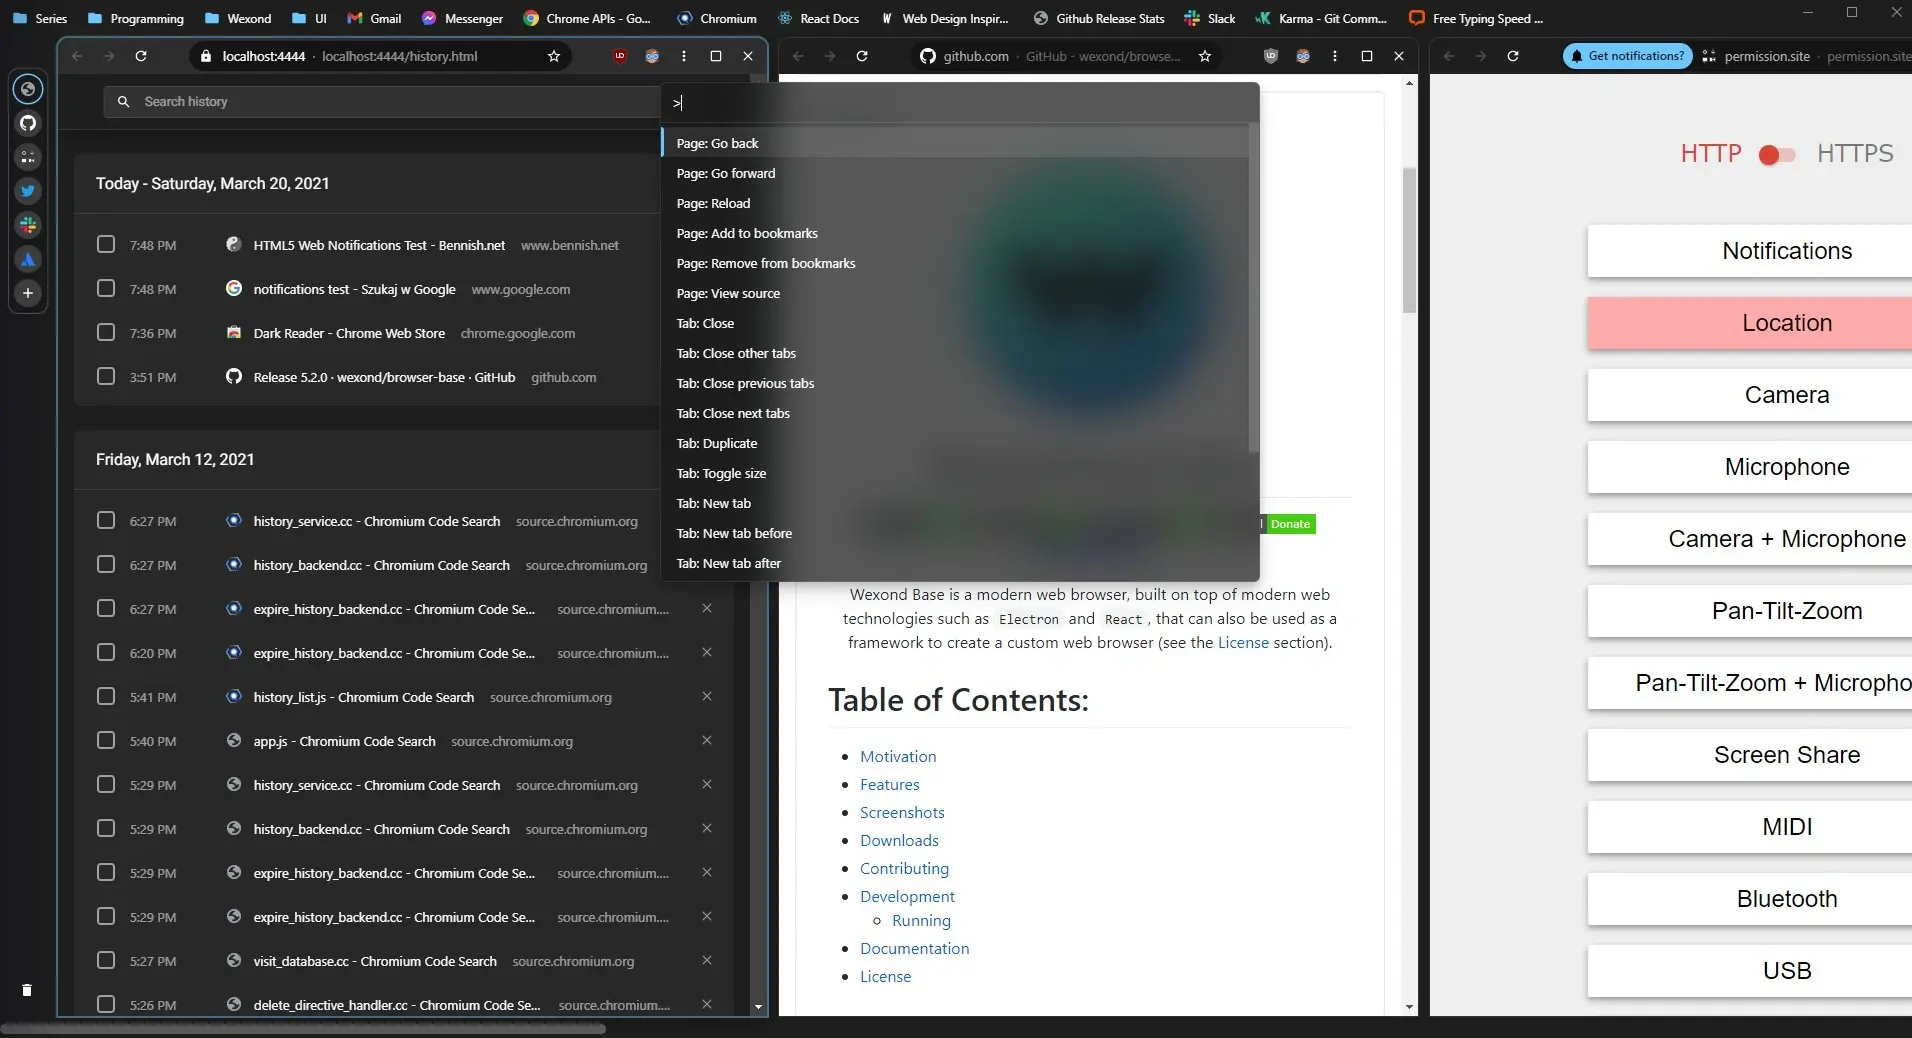
Task: Select 'Tab: New tab after' command
Action: [955, 563]
